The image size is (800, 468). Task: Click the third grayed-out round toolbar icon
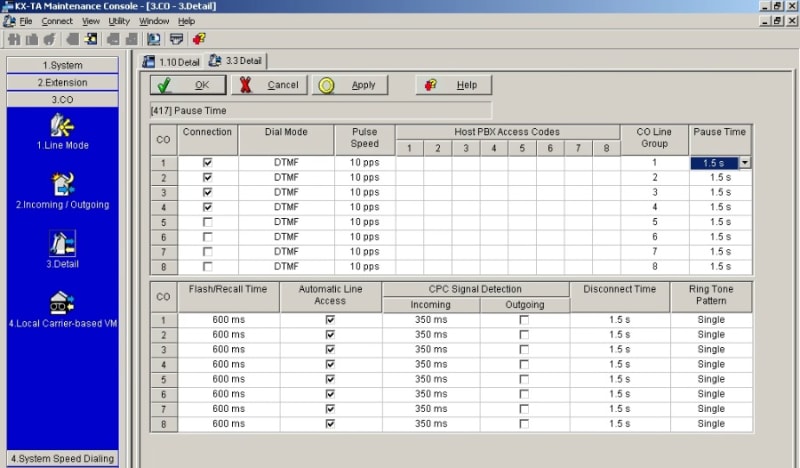(49, 39)
